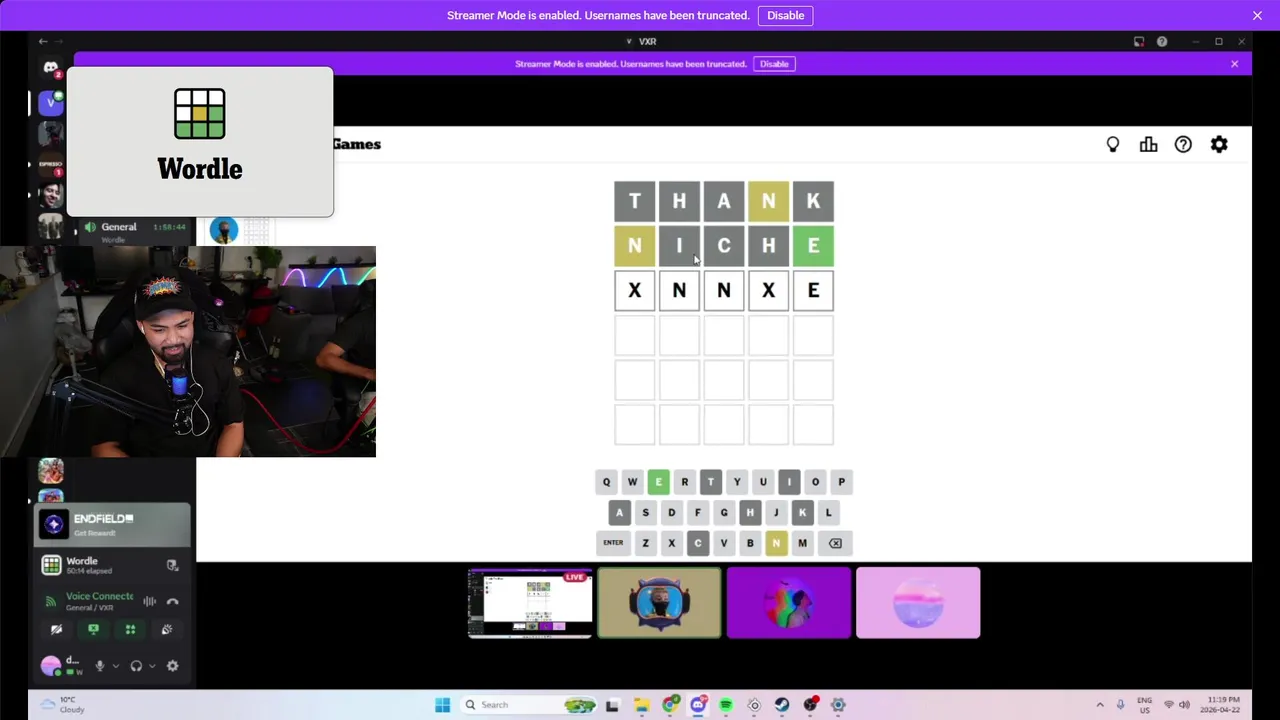The width and height of the screenshot is (1280, 720).
Task: Open the Wordle hints lightbulb icon
Action: [x=1113, y=144]
